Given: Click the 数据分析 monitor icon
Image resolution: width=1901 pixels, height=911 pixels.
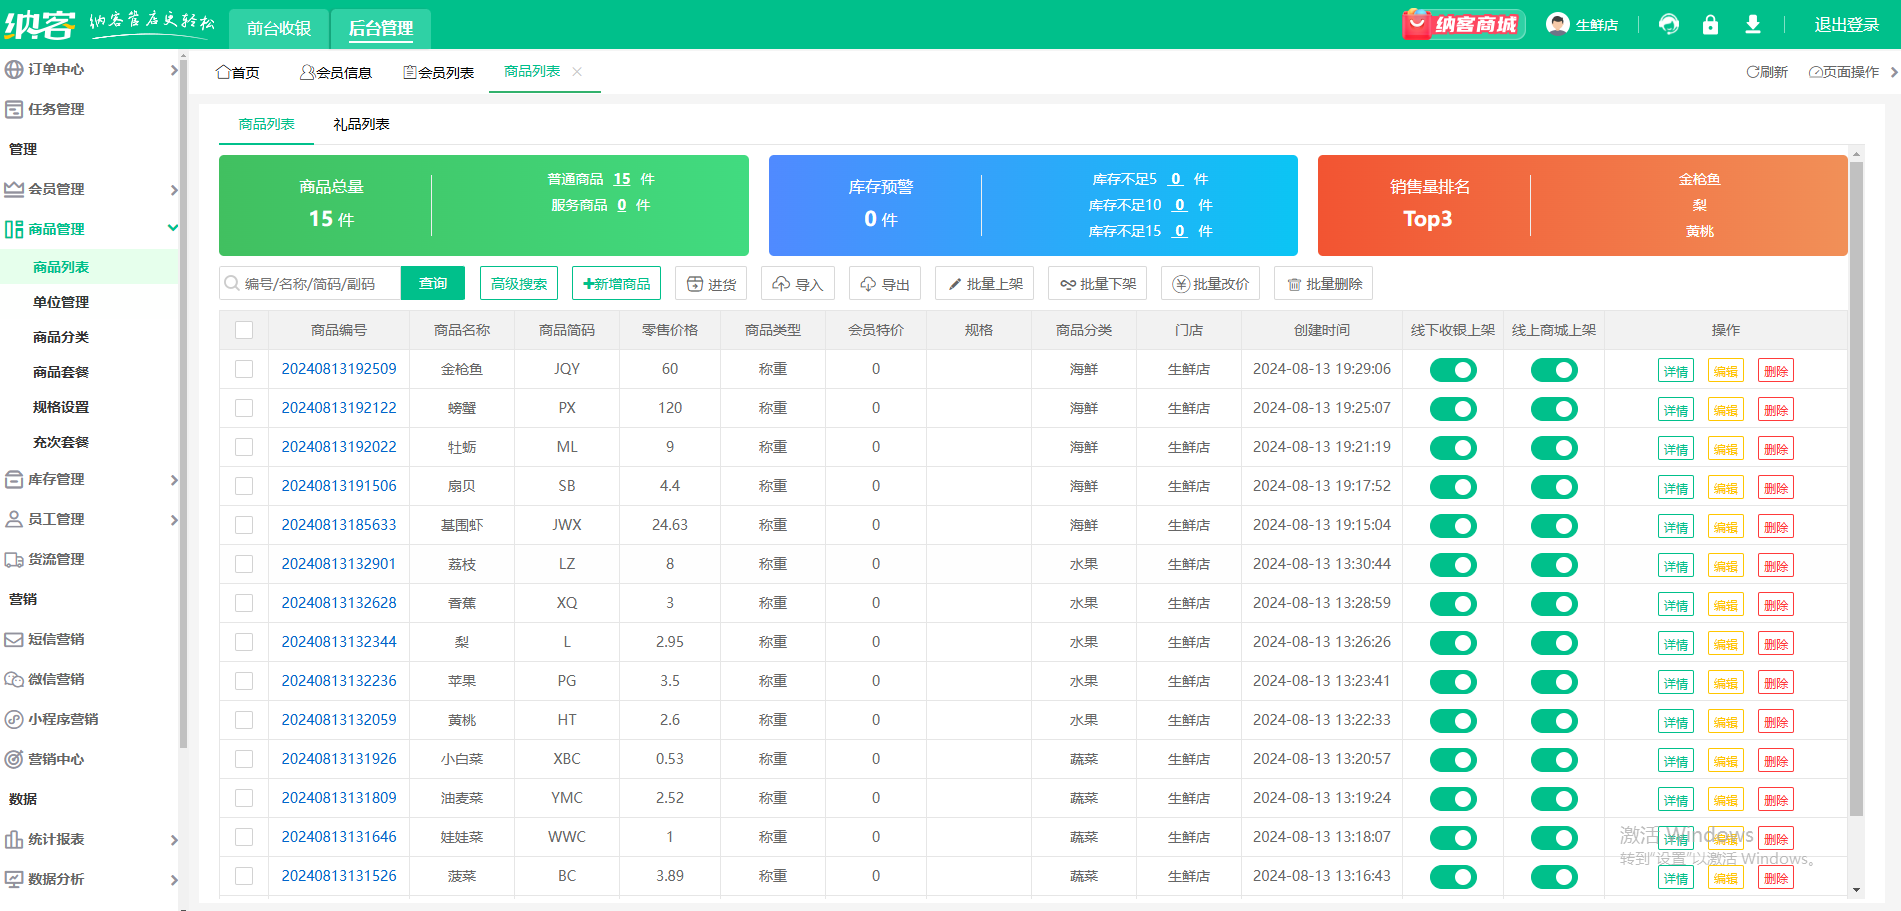Looking at the screenshot, I should (14, 879).
